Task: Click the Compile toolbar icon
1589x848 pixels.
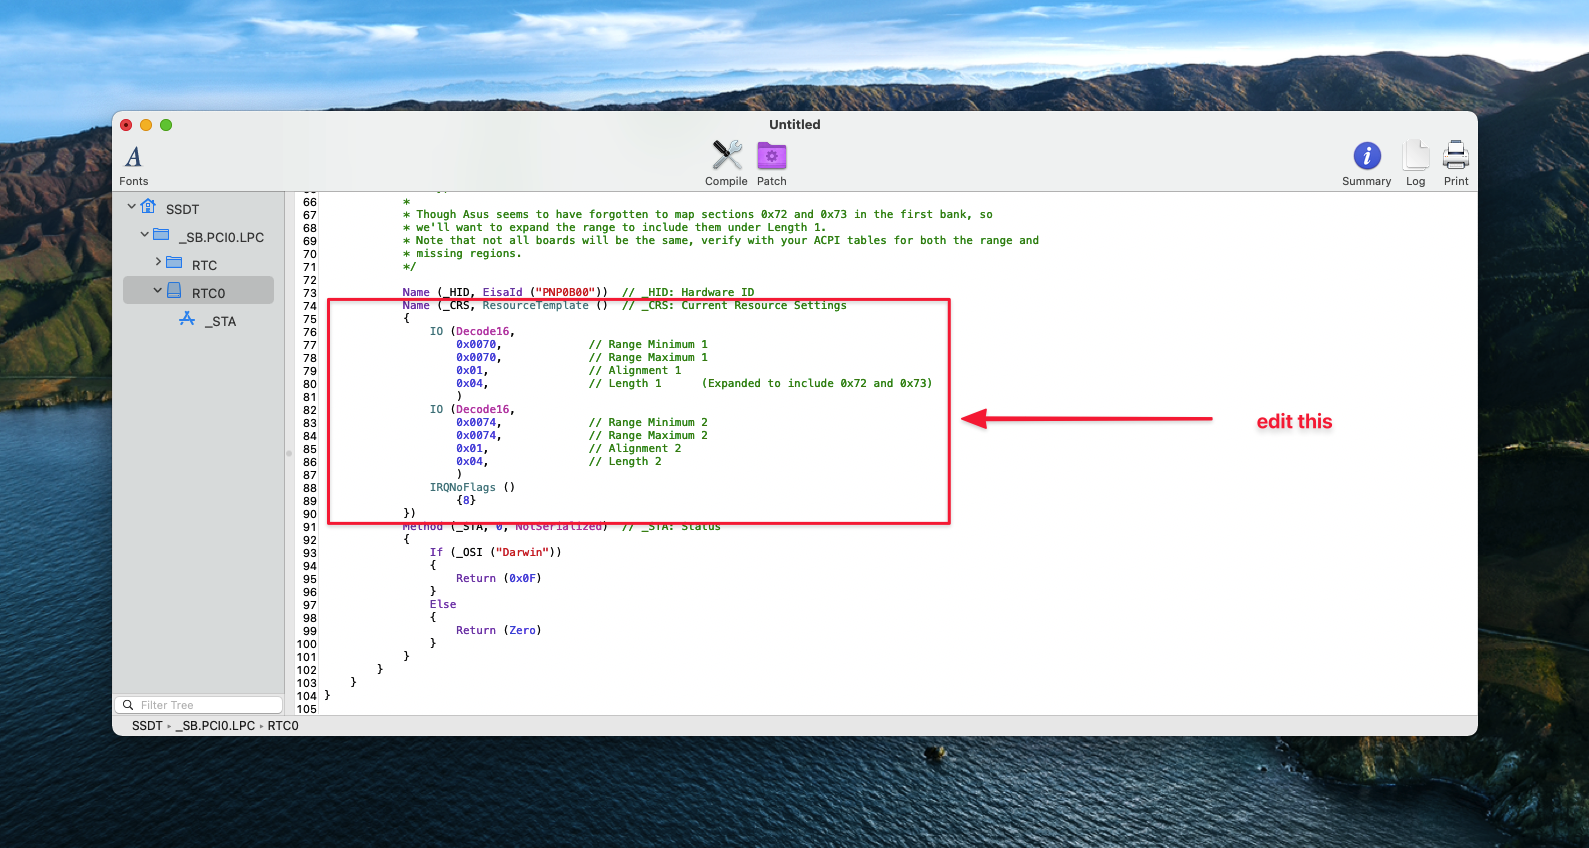Action: tap(726, 156)
